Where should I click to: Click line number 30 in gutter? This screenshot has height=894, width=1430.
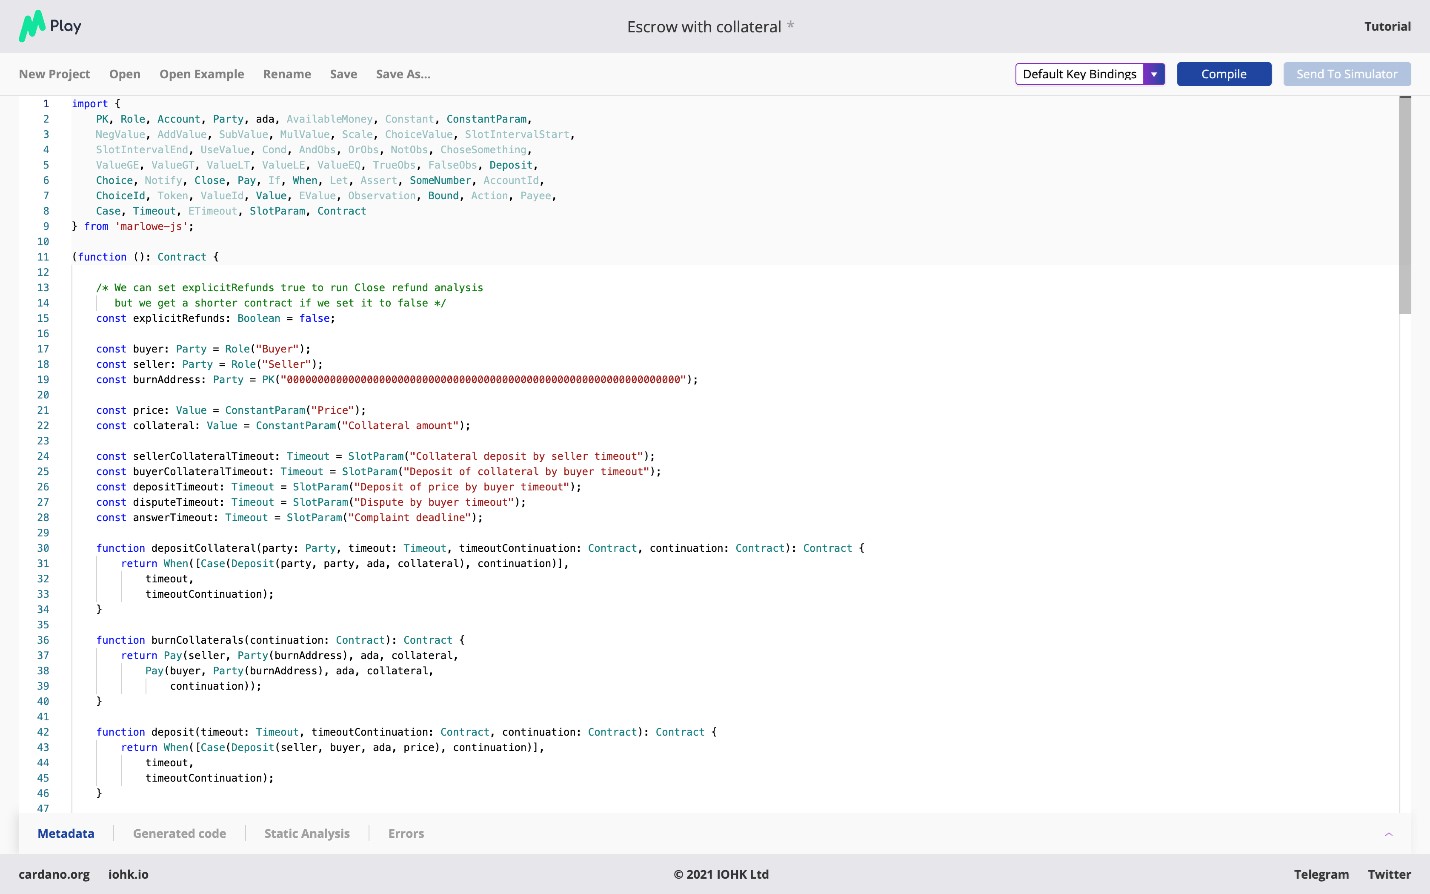(43, 548)
